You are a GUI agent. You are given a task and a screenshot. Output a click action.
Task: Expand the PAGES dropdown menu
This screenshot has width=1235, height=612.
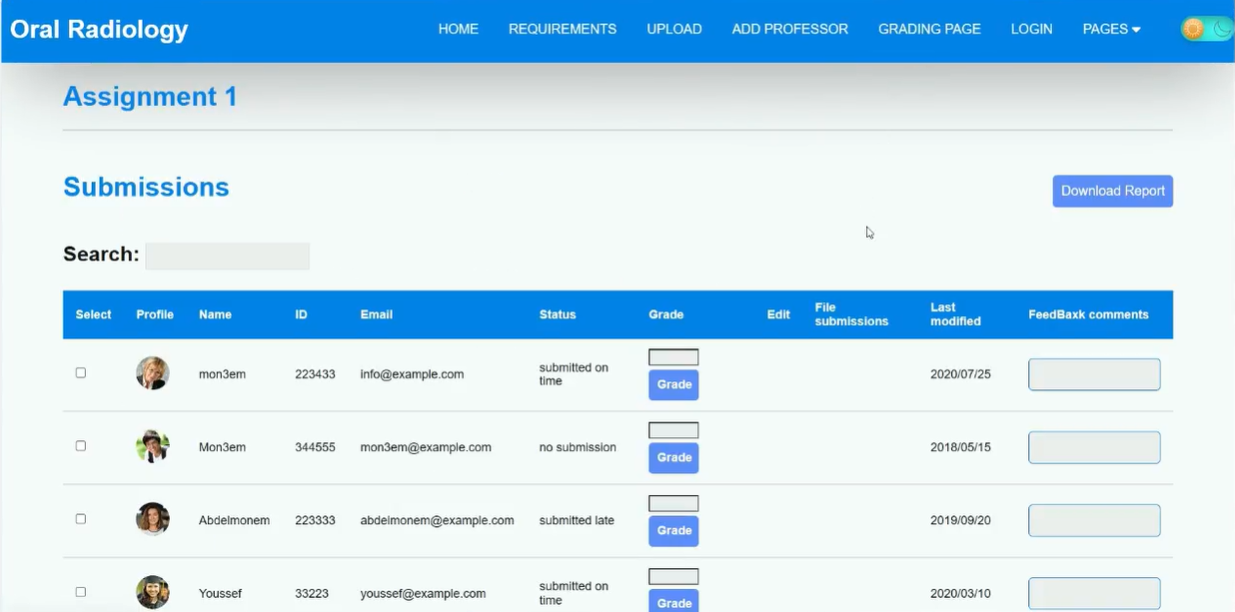tap(1111, 29)
